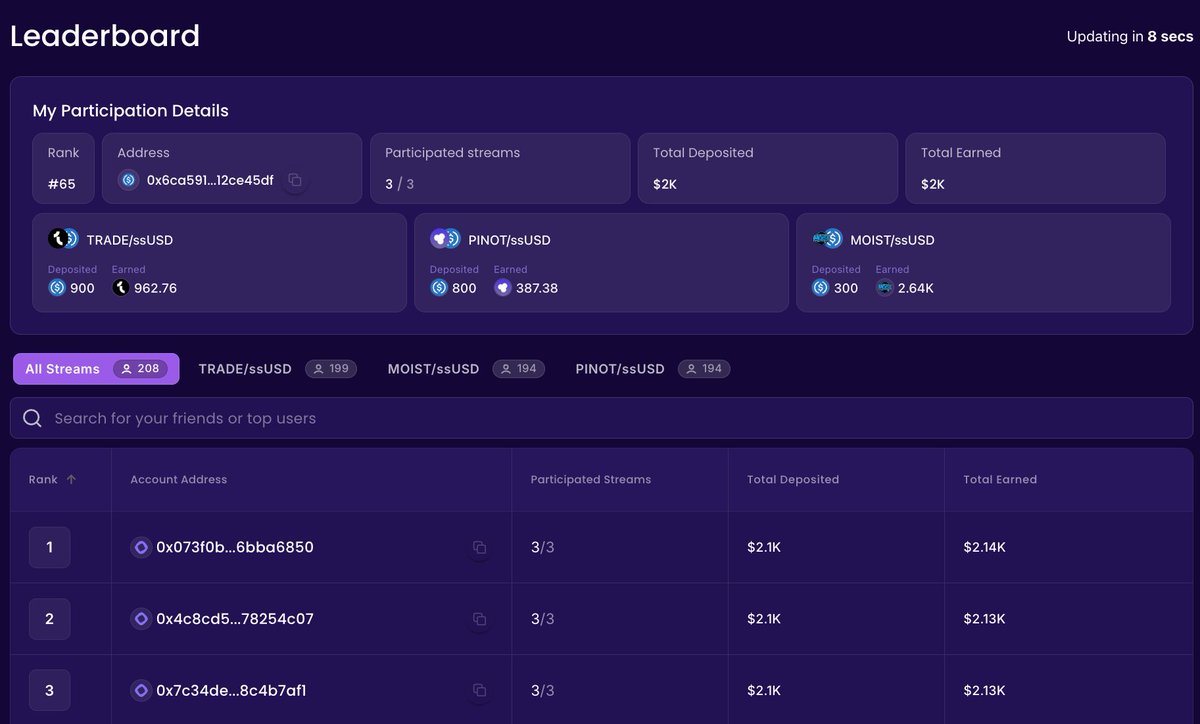Open the PINOT/ssUSD participation card
The image size is (1200, 724).
(x=602, y=263)
